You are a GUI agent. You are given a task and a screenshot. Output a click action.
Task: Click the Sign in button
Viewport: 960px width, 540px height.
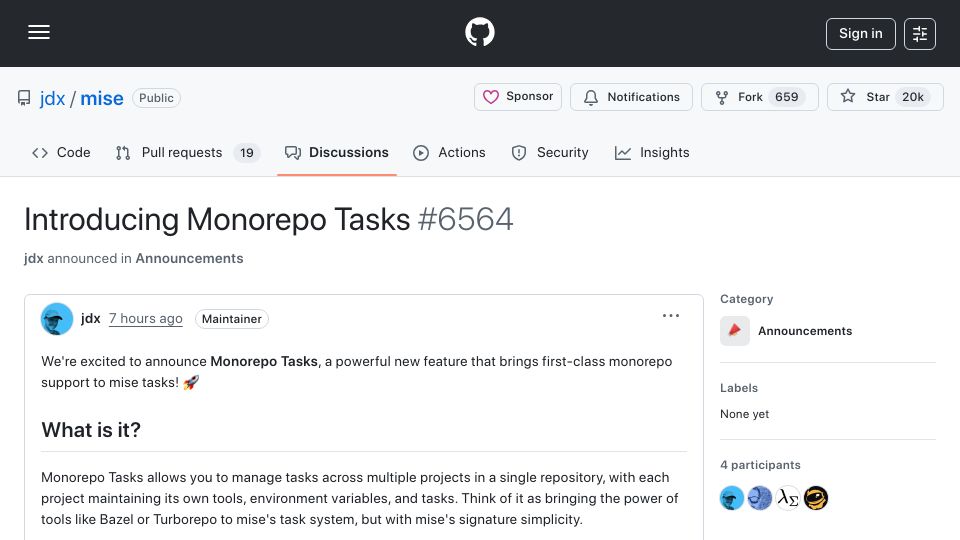(860, 34)
